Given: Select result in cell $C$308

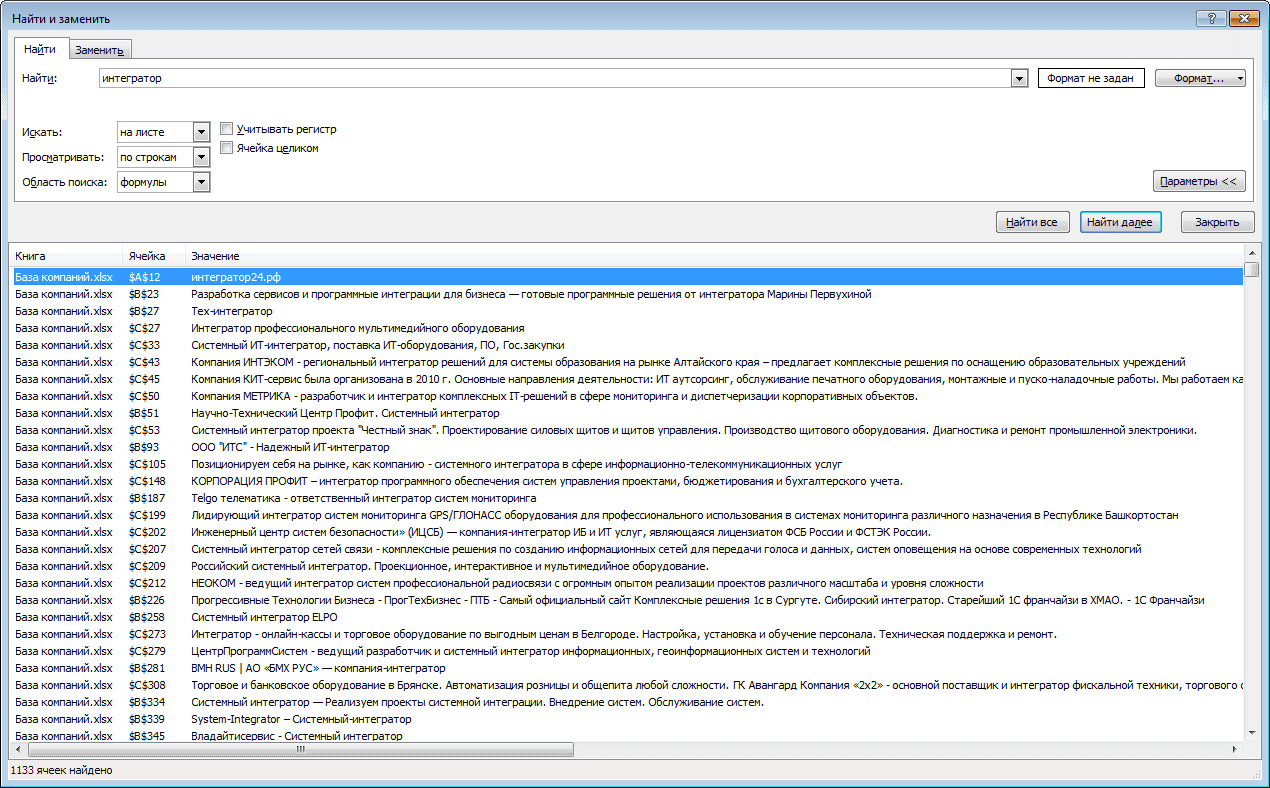Looking at the screenshot, I should [626, 685].
